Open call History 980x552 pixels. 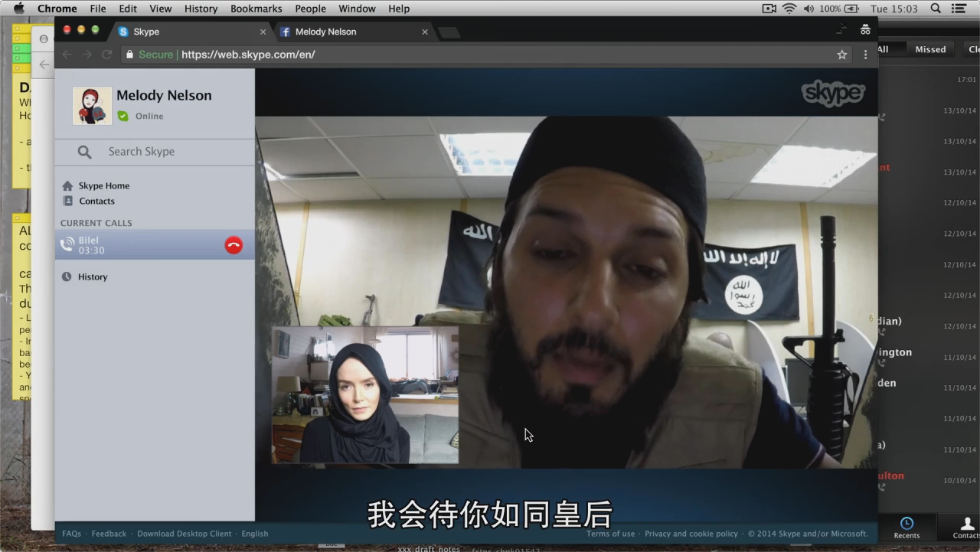coord(92,277)
